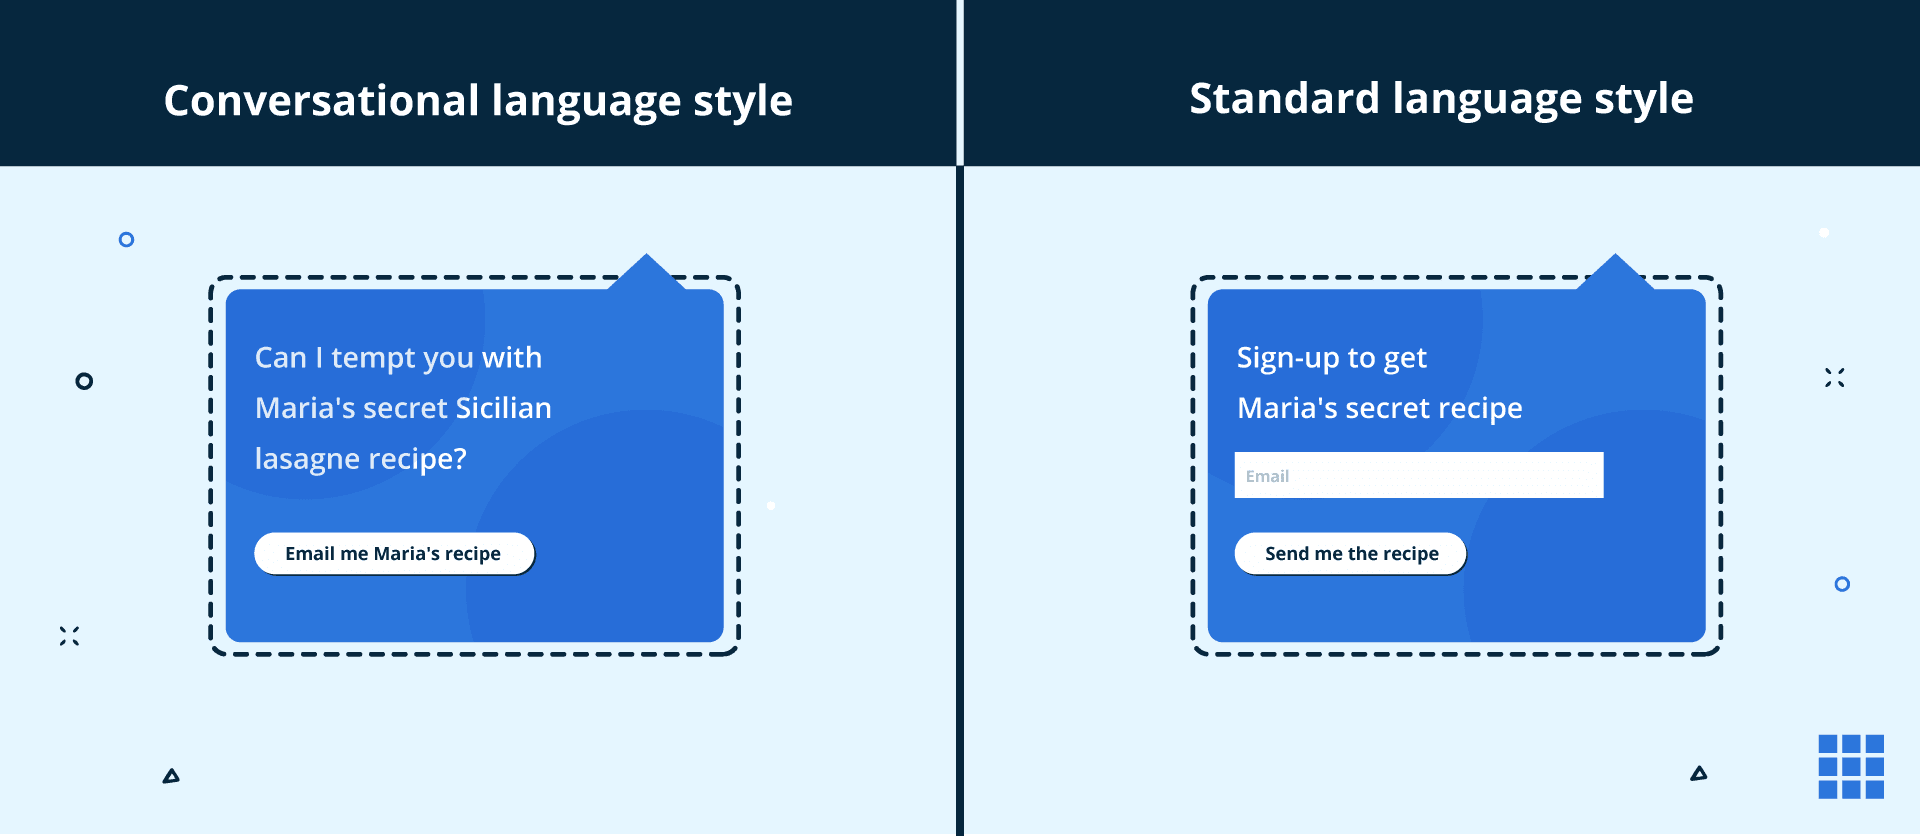
Task: Click the 'Conversational language style' heading
Action: [x=478, y=101]
